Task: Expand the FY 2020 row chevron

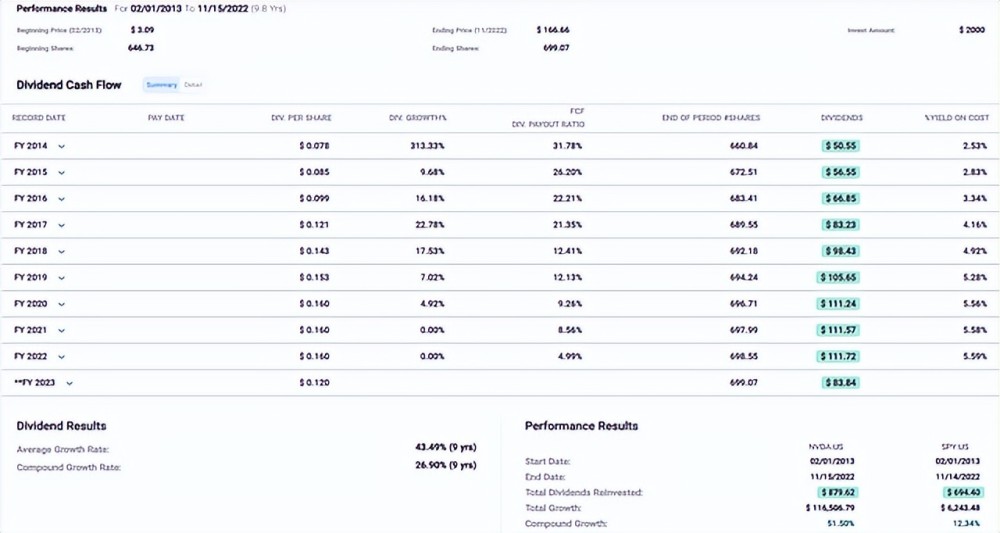Action: coord(62,303)
